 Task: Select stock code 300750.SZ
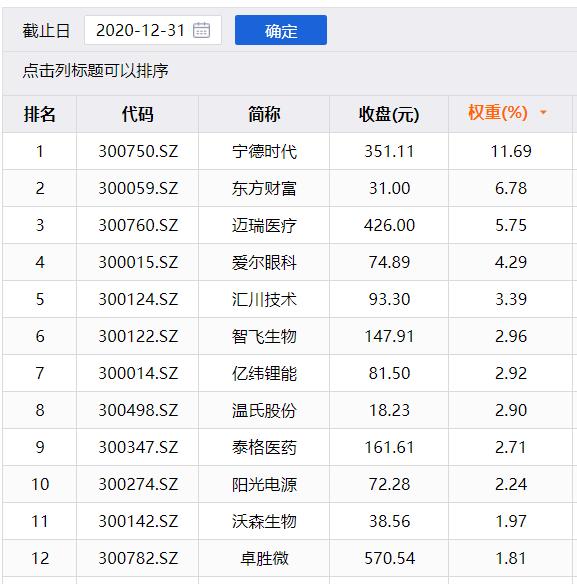(x=138, y=151)
